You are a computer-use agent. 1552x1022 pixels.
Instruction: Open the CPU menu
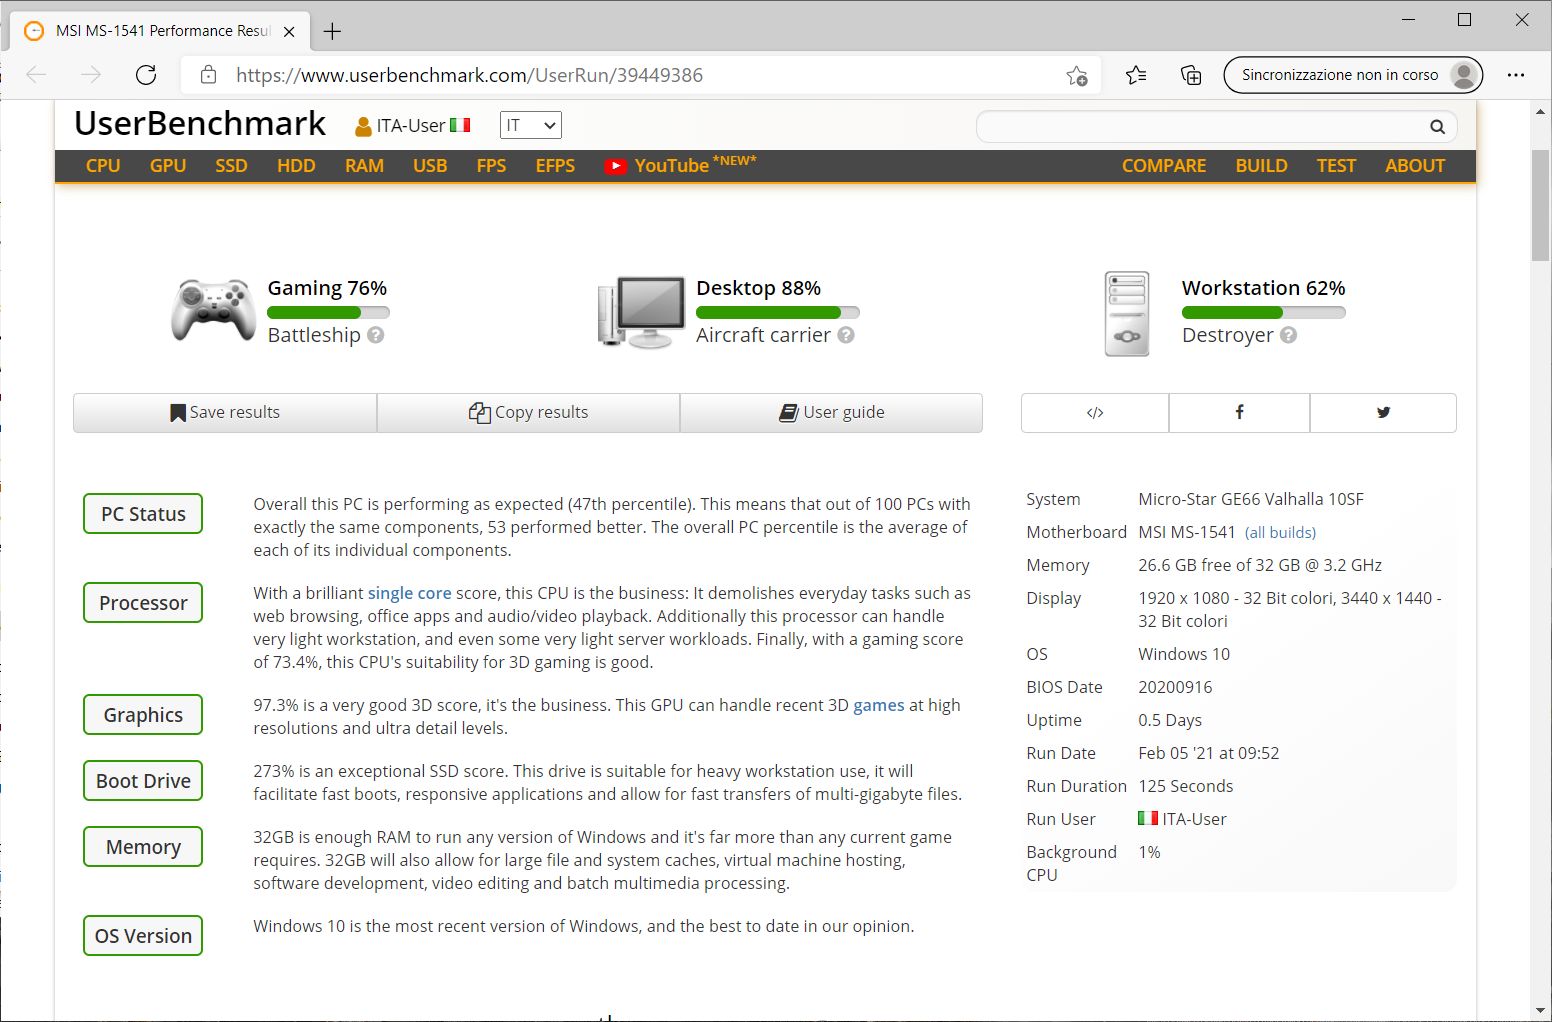pos(103,166)
